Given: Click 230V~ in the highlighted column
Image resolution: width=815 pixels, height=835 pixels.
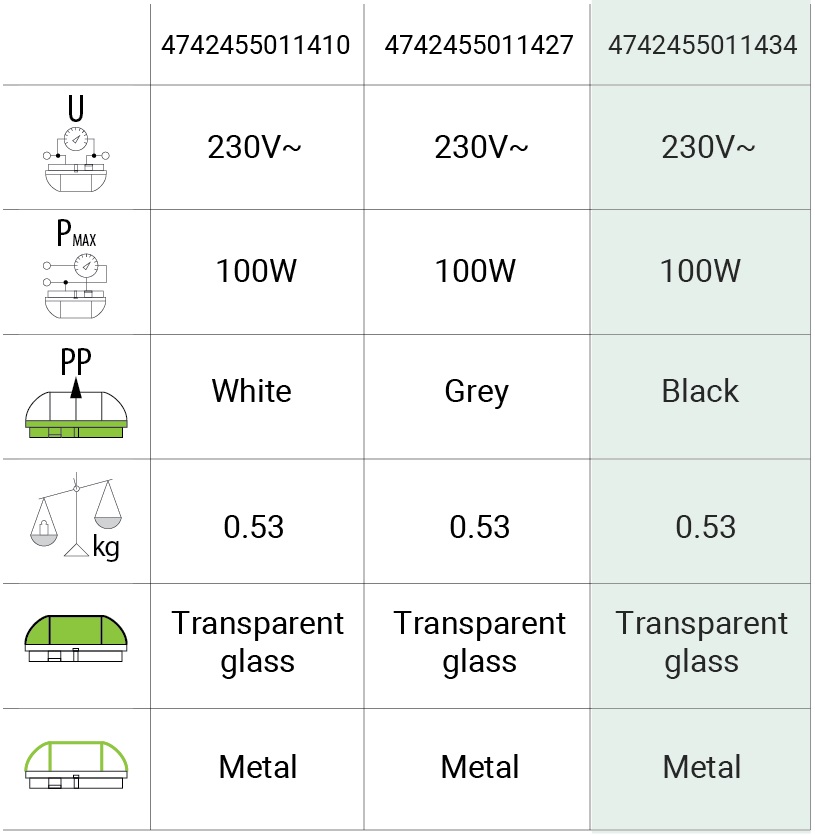Looking at the screenshot, I should 709,147.
